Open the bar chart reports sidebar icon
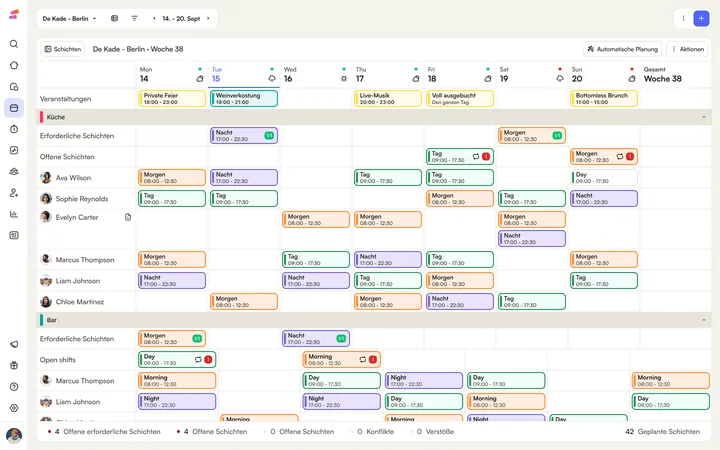Viewport: 720px width, 450px height. point(14,214)
